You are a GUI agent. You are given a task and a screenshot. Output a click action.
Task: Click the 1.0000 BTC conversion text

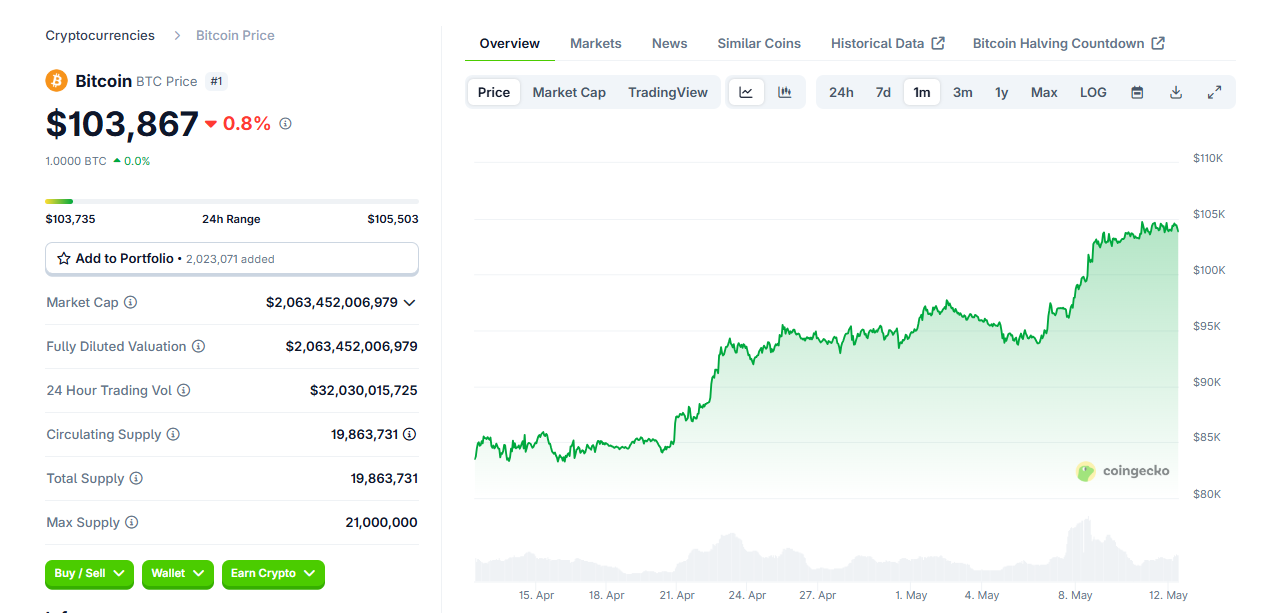coord(76,161)
